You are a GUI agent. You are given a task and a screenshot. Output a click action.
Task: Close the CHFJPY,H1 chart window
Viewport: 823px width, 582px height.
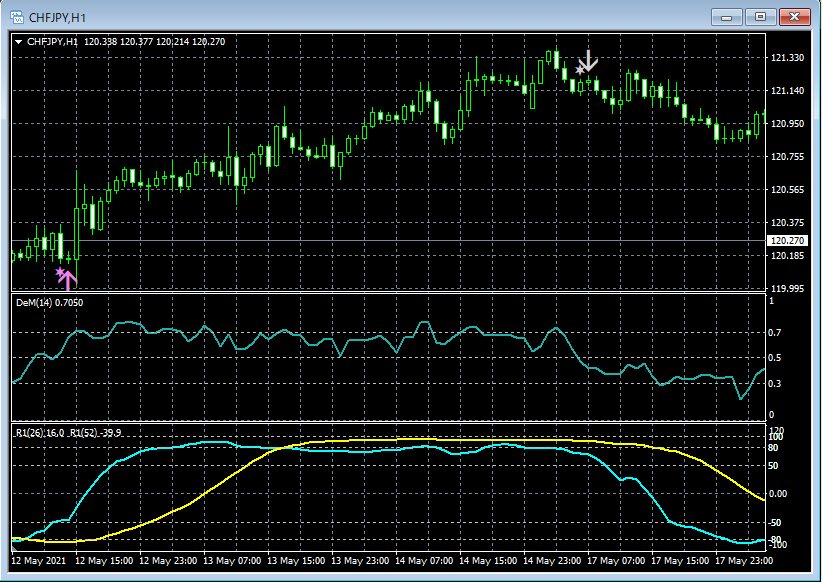point(795,16)
